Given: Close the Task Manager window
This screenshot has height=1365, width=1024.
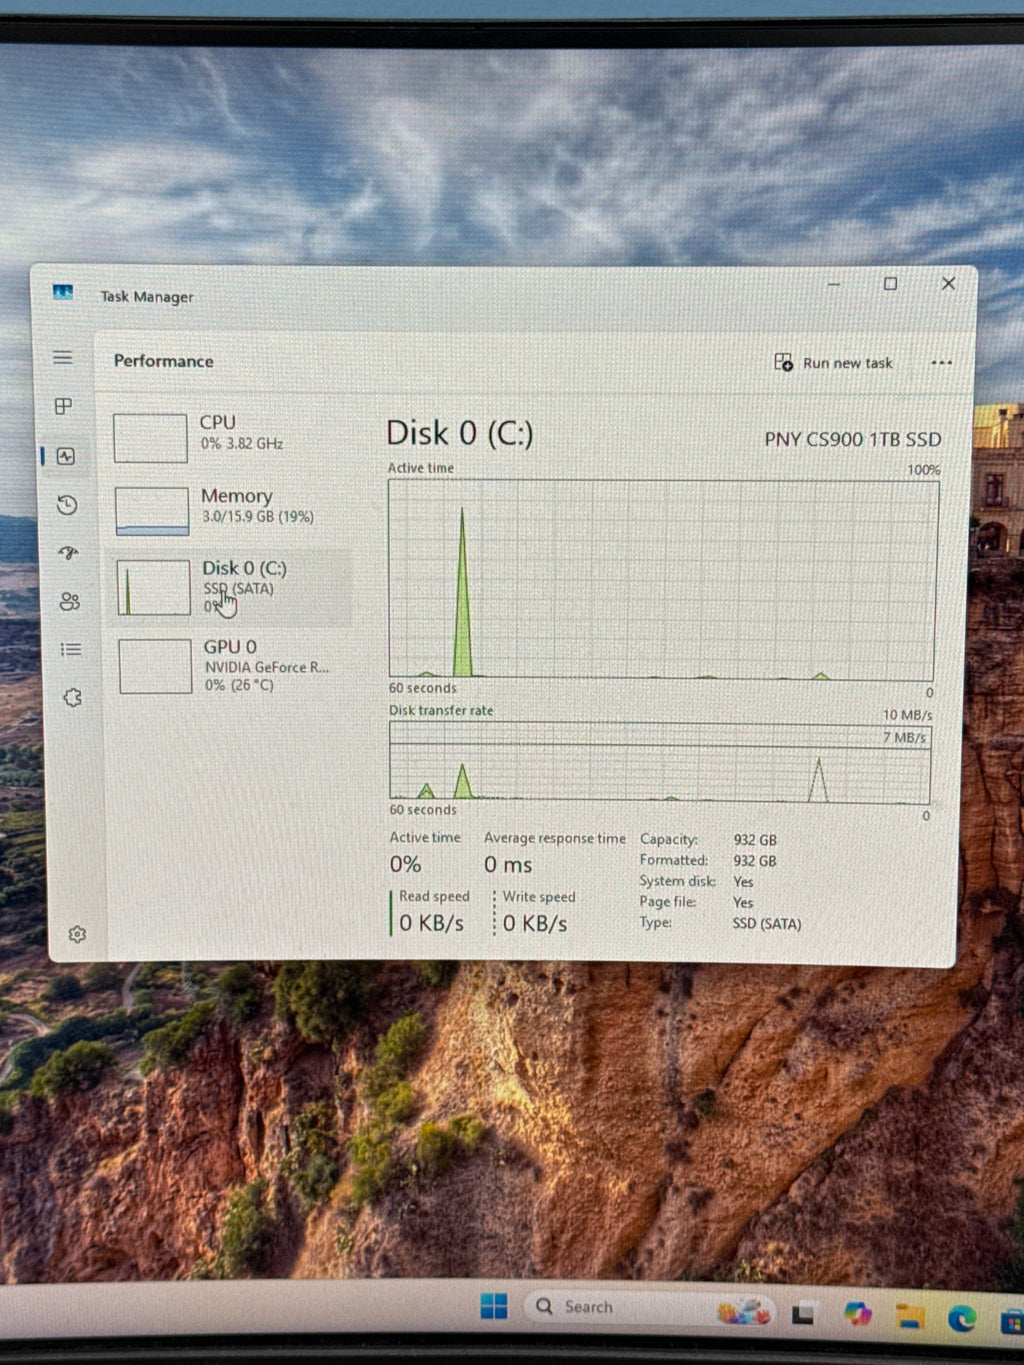Looking at the screenshot, I should (948, 284).
